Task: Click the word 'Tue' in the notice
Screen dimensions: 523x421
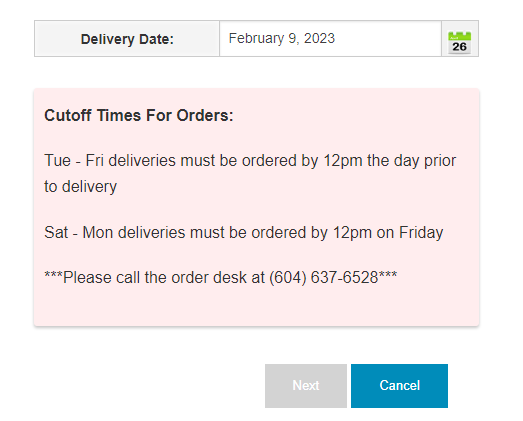Action: tap(58, 161)
